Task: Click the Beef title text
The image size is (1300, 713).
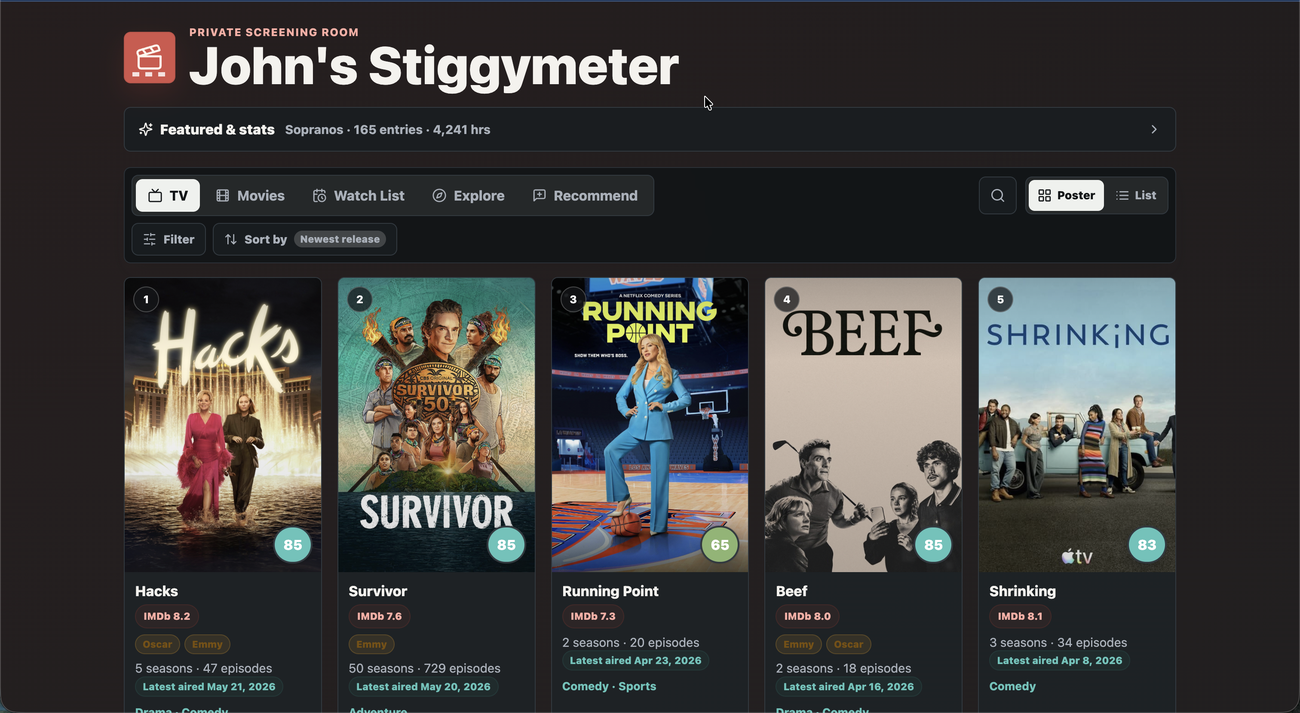Action: coord(792,591)
